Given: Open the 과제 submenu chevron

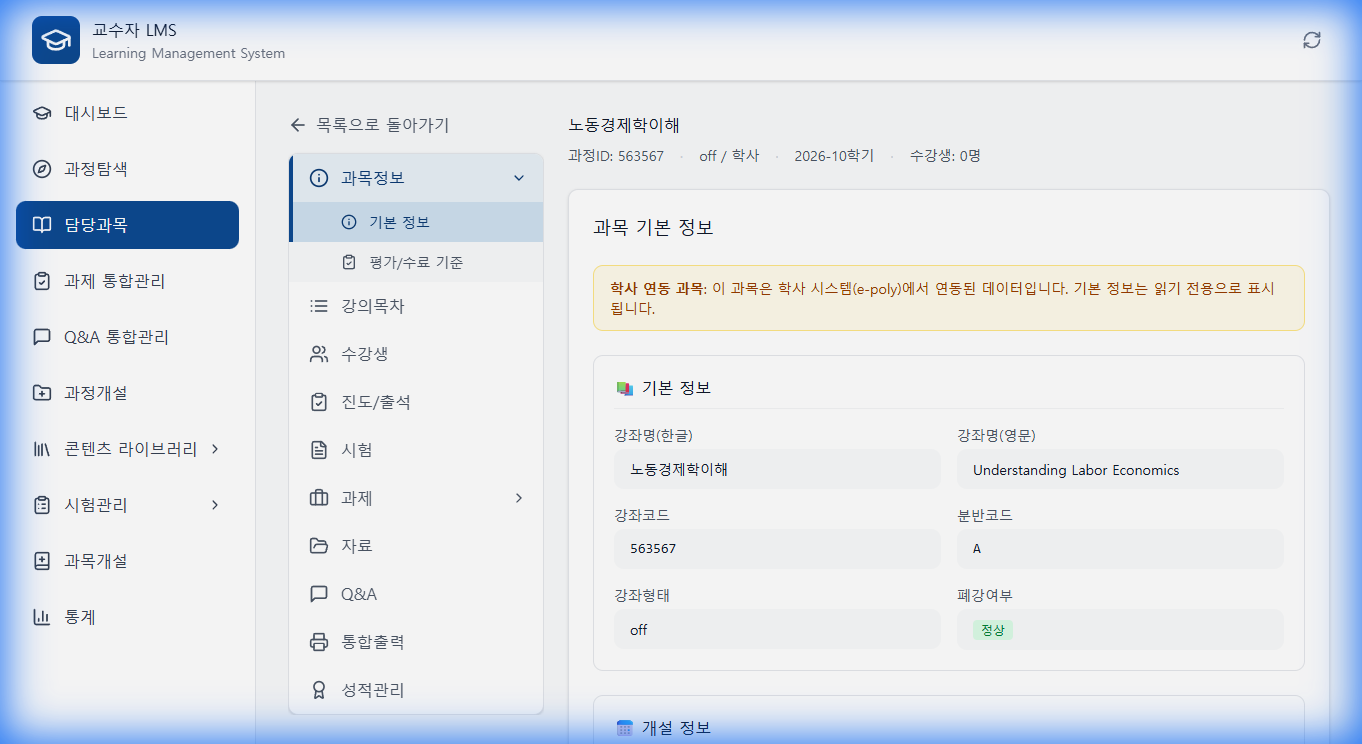Looking at the screenshot, I should tap(519, 497).
